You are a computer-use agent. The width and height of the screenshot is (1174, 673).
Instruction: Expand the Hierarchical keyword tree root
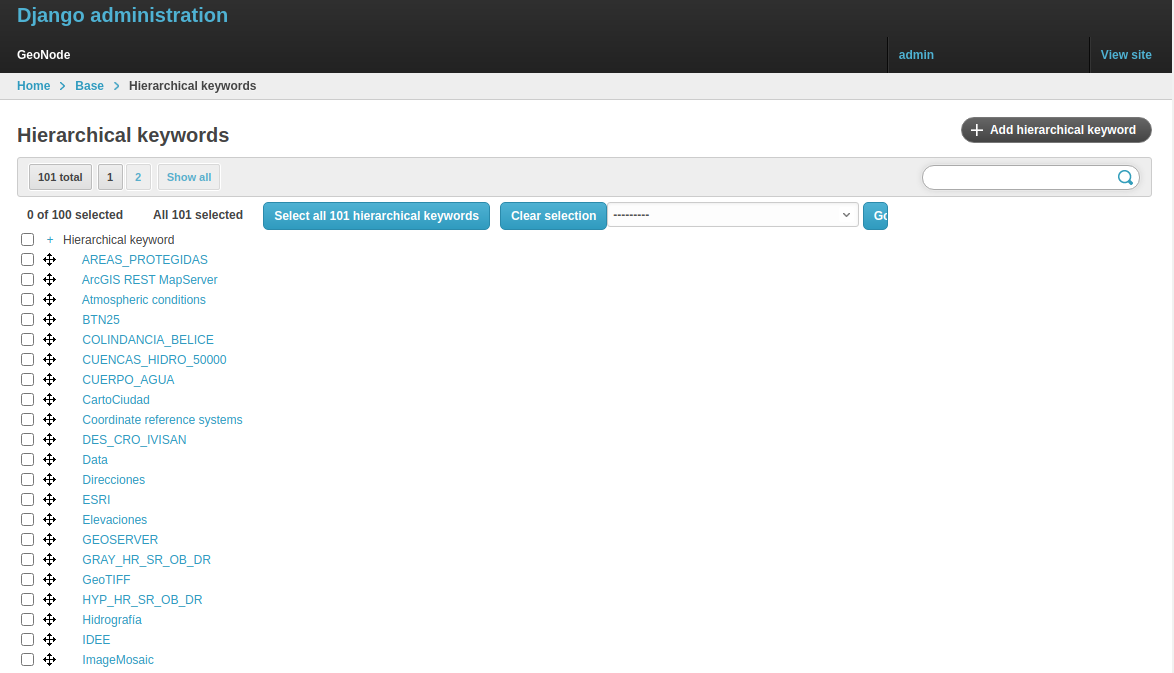click(49, 239)
